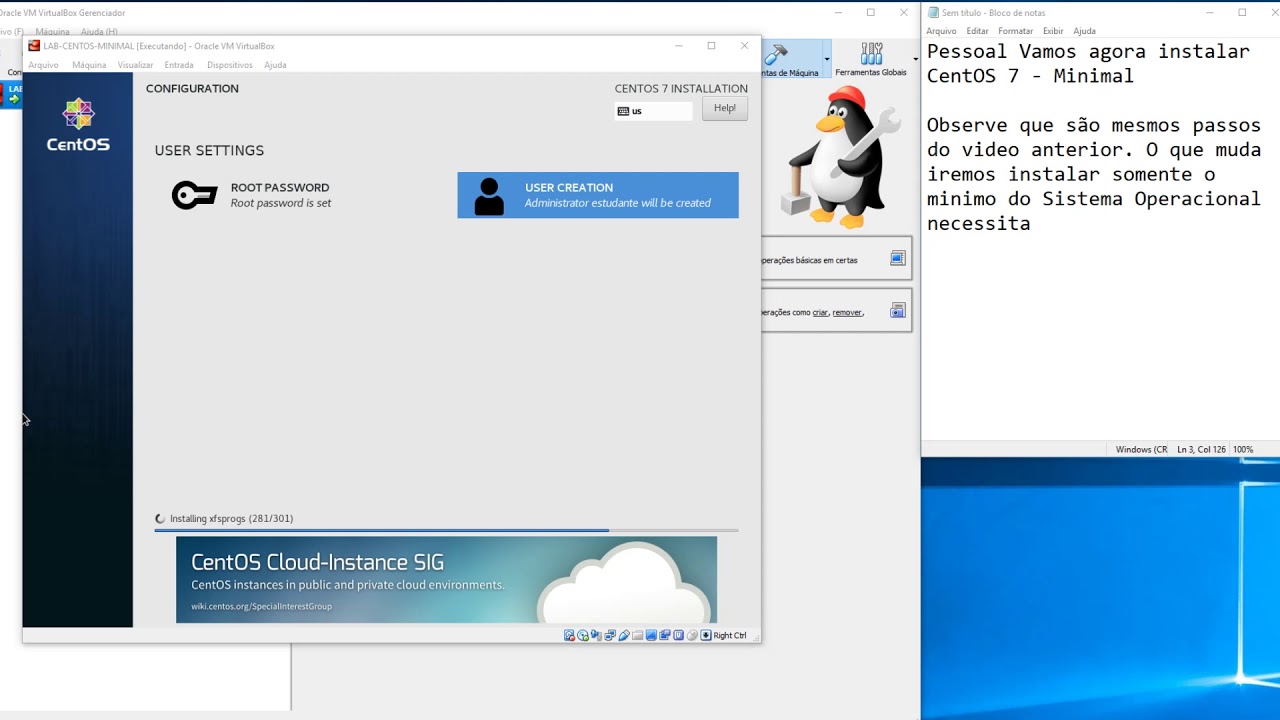This screenshot has width=1280, height=720.
Task: Click the video capture status icon
Action: click(x=665, y=635)
